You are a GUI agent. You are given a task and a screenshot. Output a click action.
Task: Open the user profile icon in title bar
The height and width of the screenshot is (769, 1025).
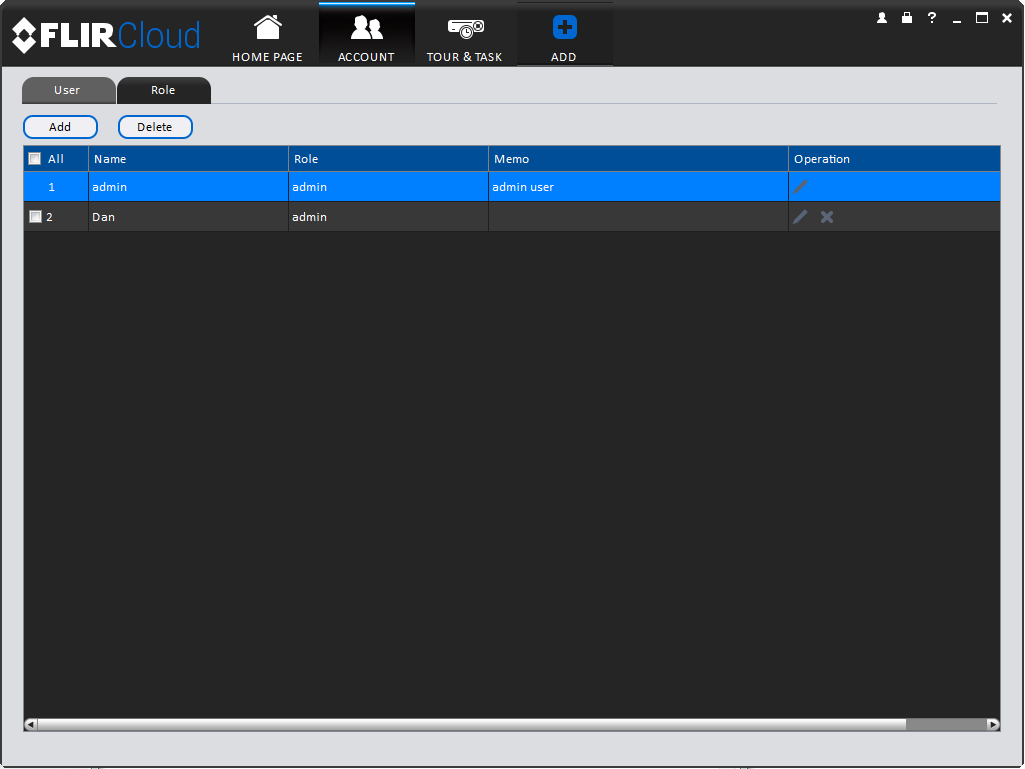tap(882, 18)
